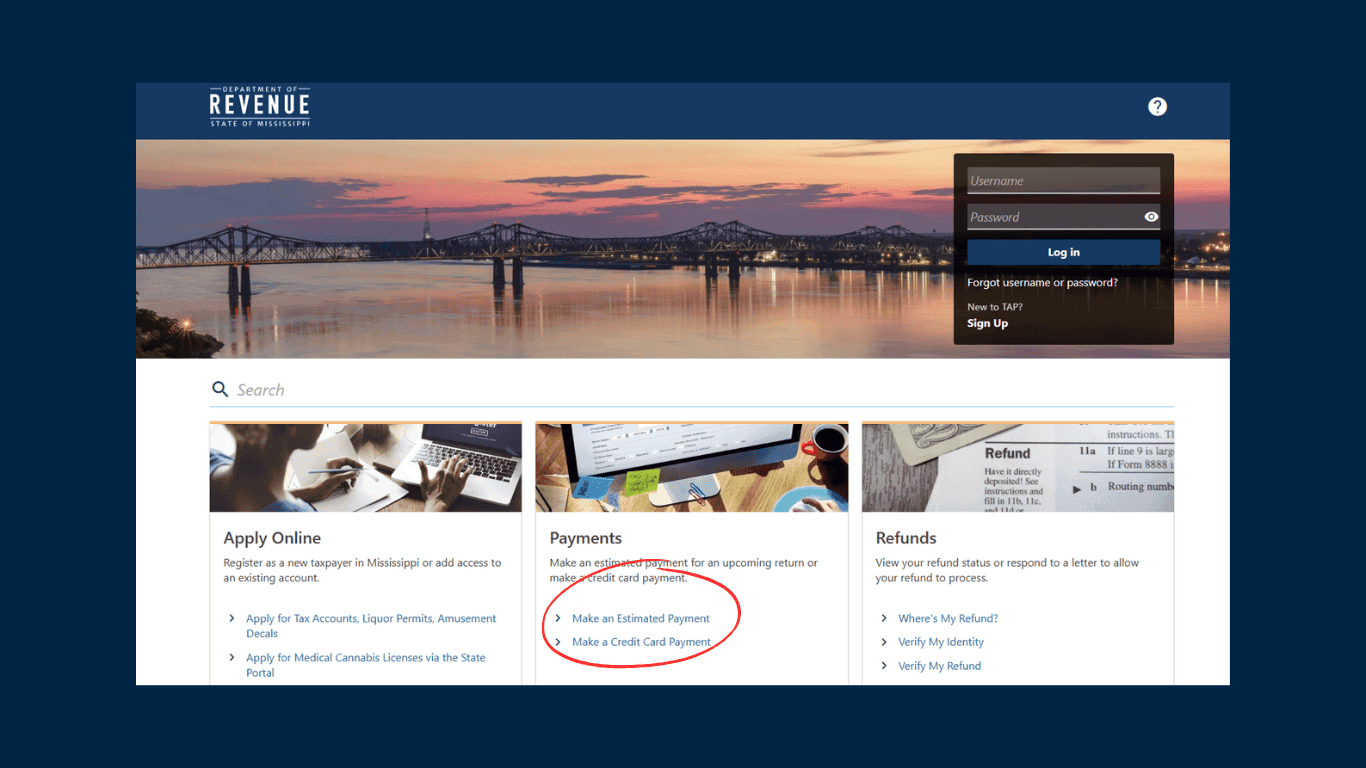
Task: Select Verify My Refund link
Action: pyautogui.click(x=939, y=666)
